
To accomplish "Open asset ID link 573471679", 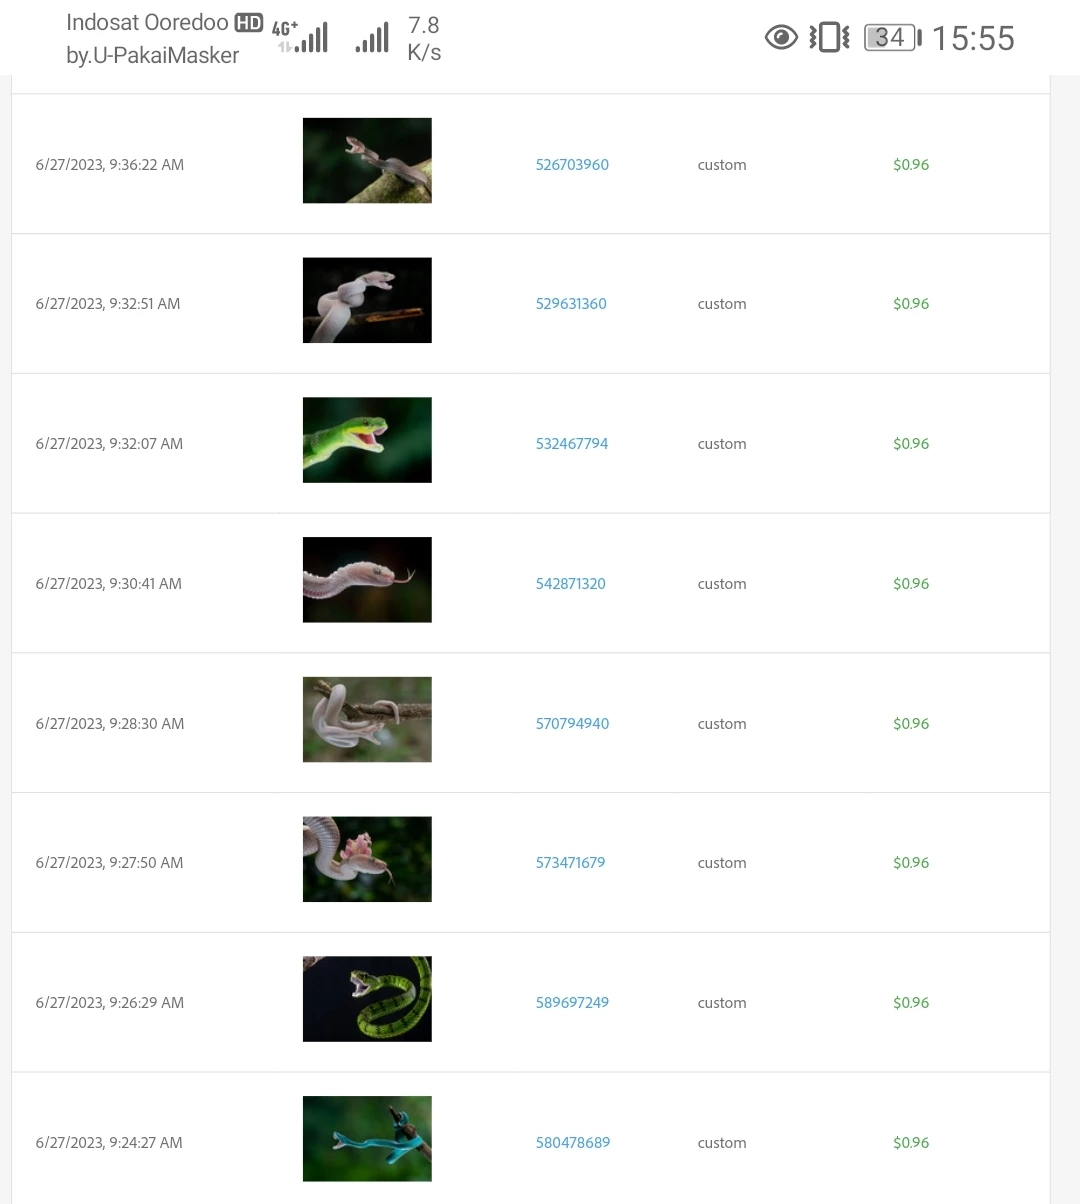I will coord(570,863).
